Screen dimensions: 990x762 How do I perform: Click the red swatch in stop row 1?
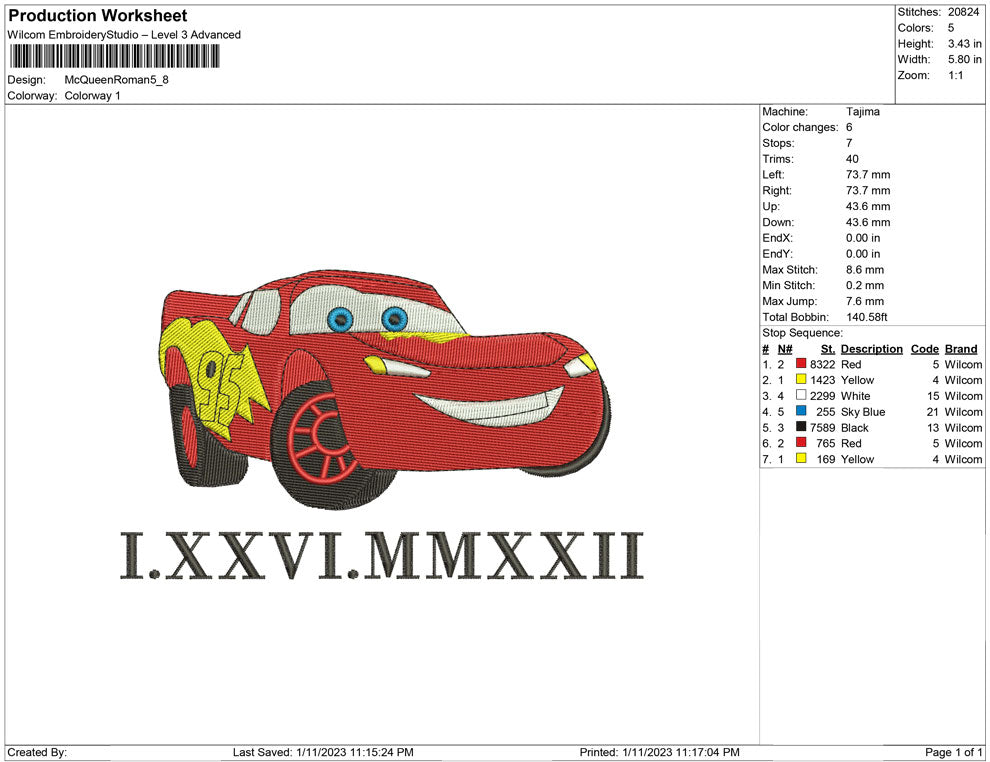(801, 364)
